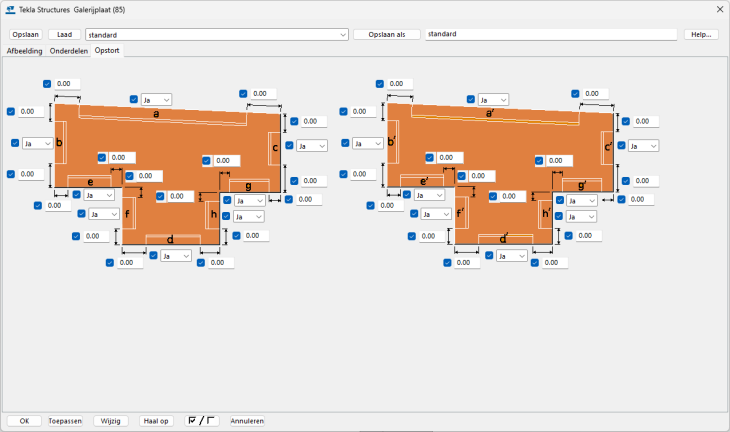Click upstand d' label in right diagram
730x432 pixels.
[x=503, y=239]
